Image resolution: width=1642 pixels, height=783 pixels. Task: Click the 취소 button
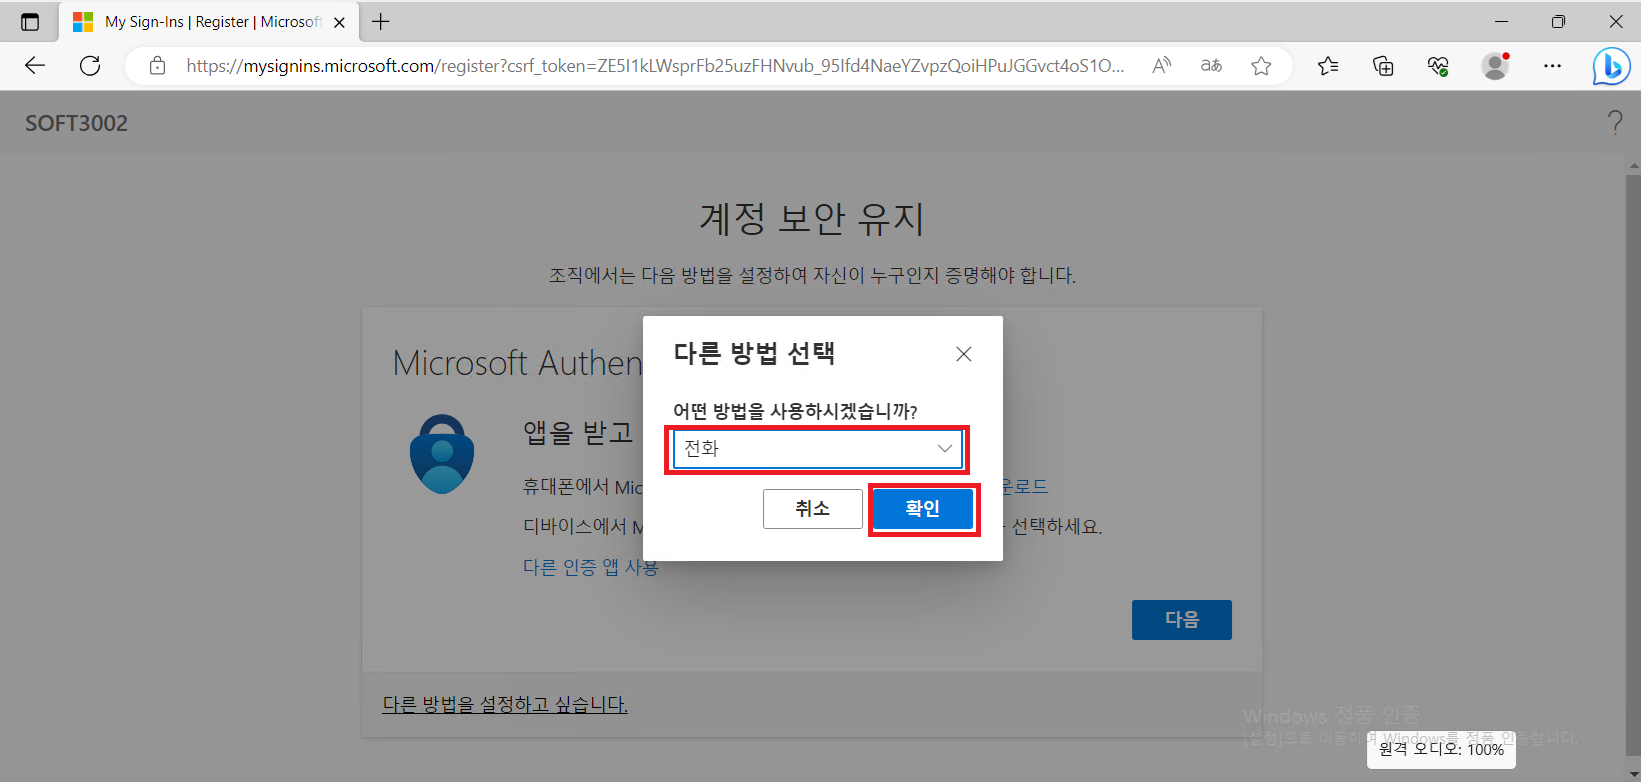pos(813,509)
